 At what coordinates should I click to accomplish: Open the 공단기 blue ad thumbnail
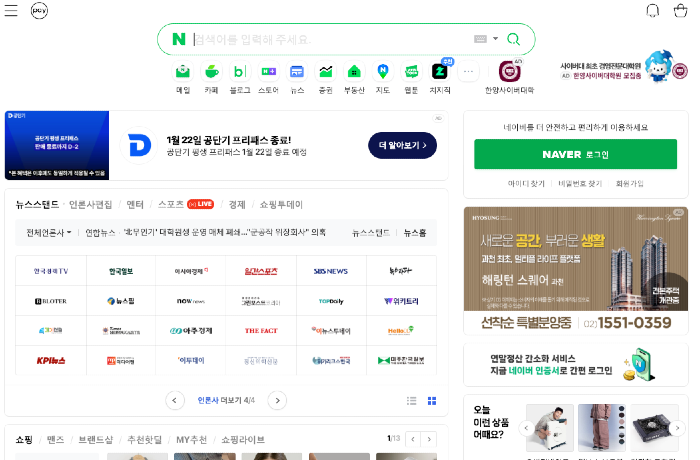click(57, 145)
